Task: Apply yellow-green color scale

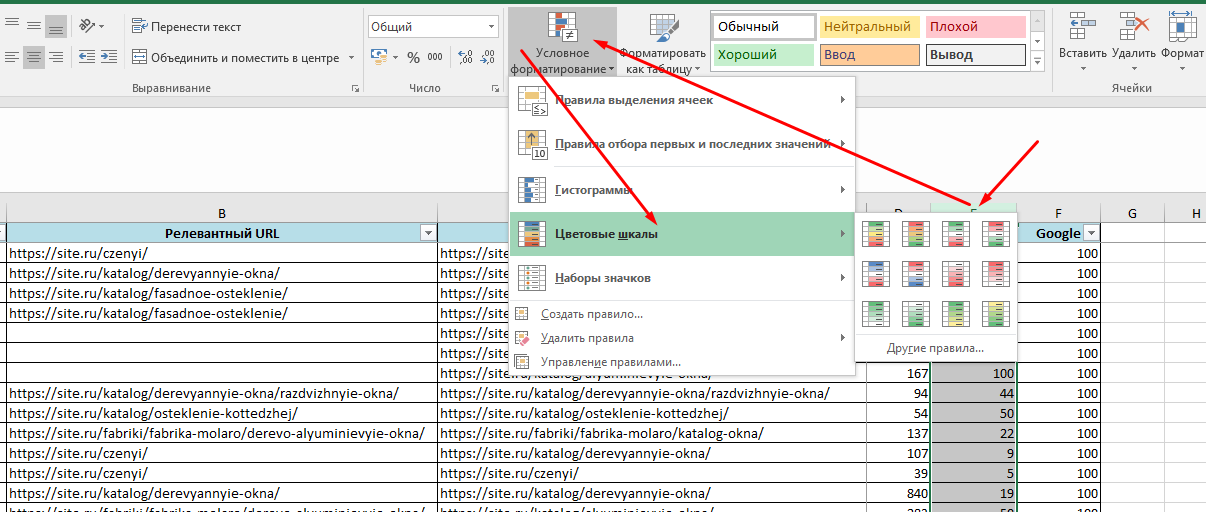Action: pos(995,313)
